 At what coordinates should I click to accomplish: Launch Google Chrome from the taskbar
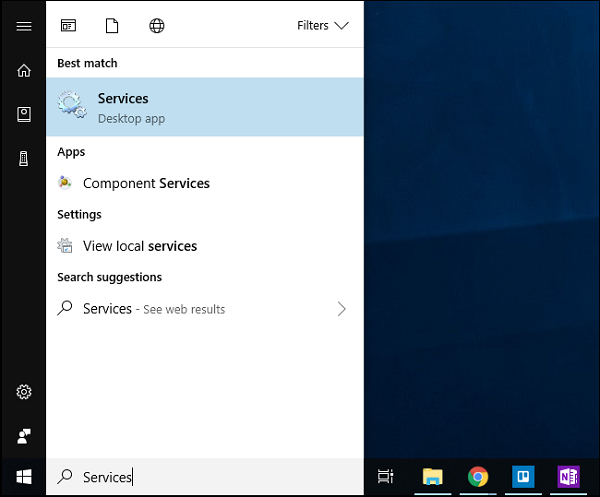478,477
